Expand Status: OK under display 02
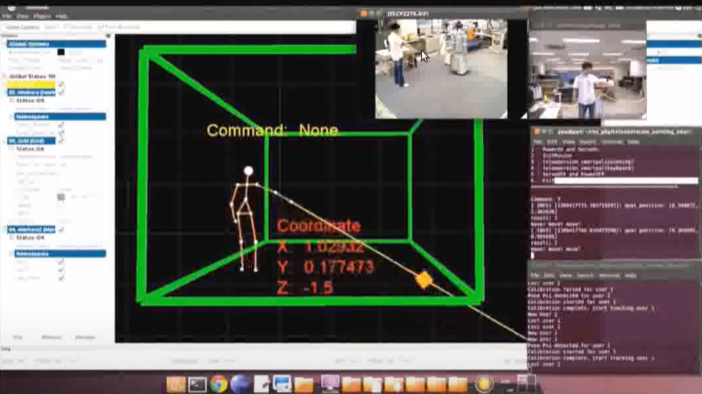This screenshot has width=702, height=394. [x=12, y=101]
